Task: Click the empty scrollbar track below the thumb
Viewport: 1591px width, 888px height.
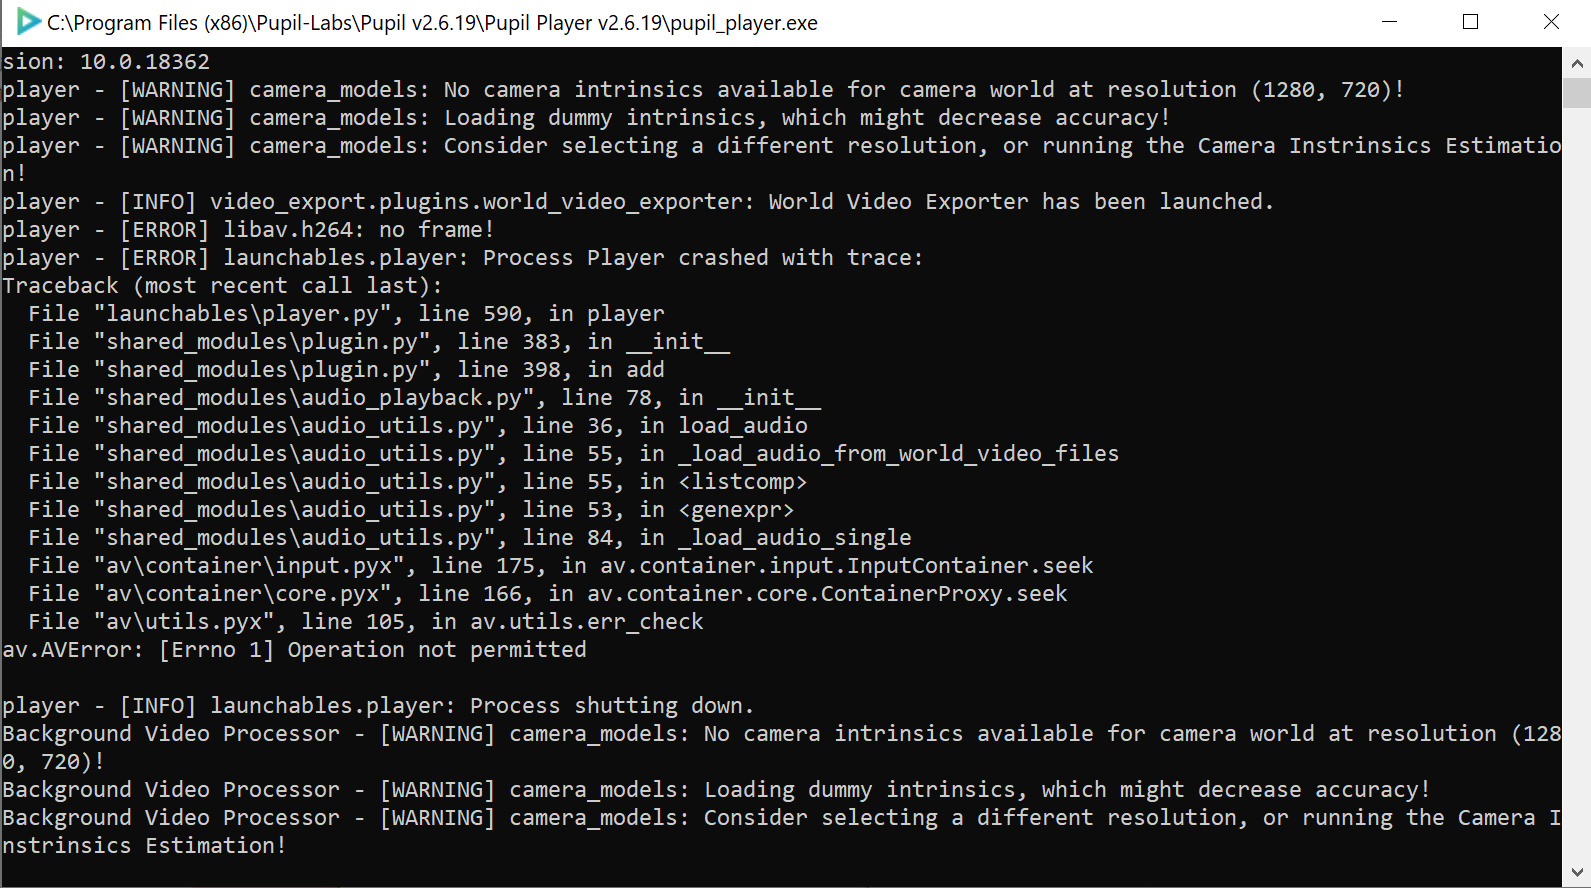Action: click(x=1577, y=480)
